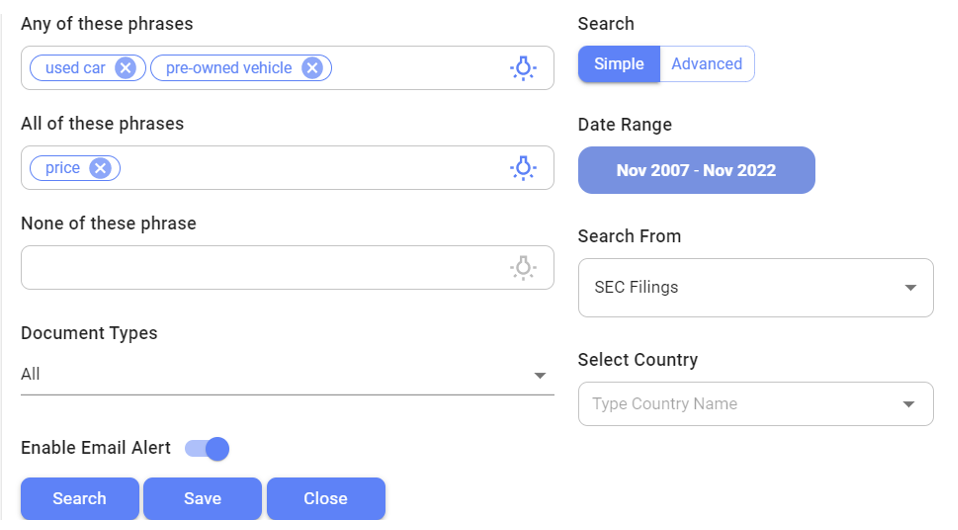
Task: Remove the 'pre-owned vehicle' phrase chip
Action: [312, 68]
